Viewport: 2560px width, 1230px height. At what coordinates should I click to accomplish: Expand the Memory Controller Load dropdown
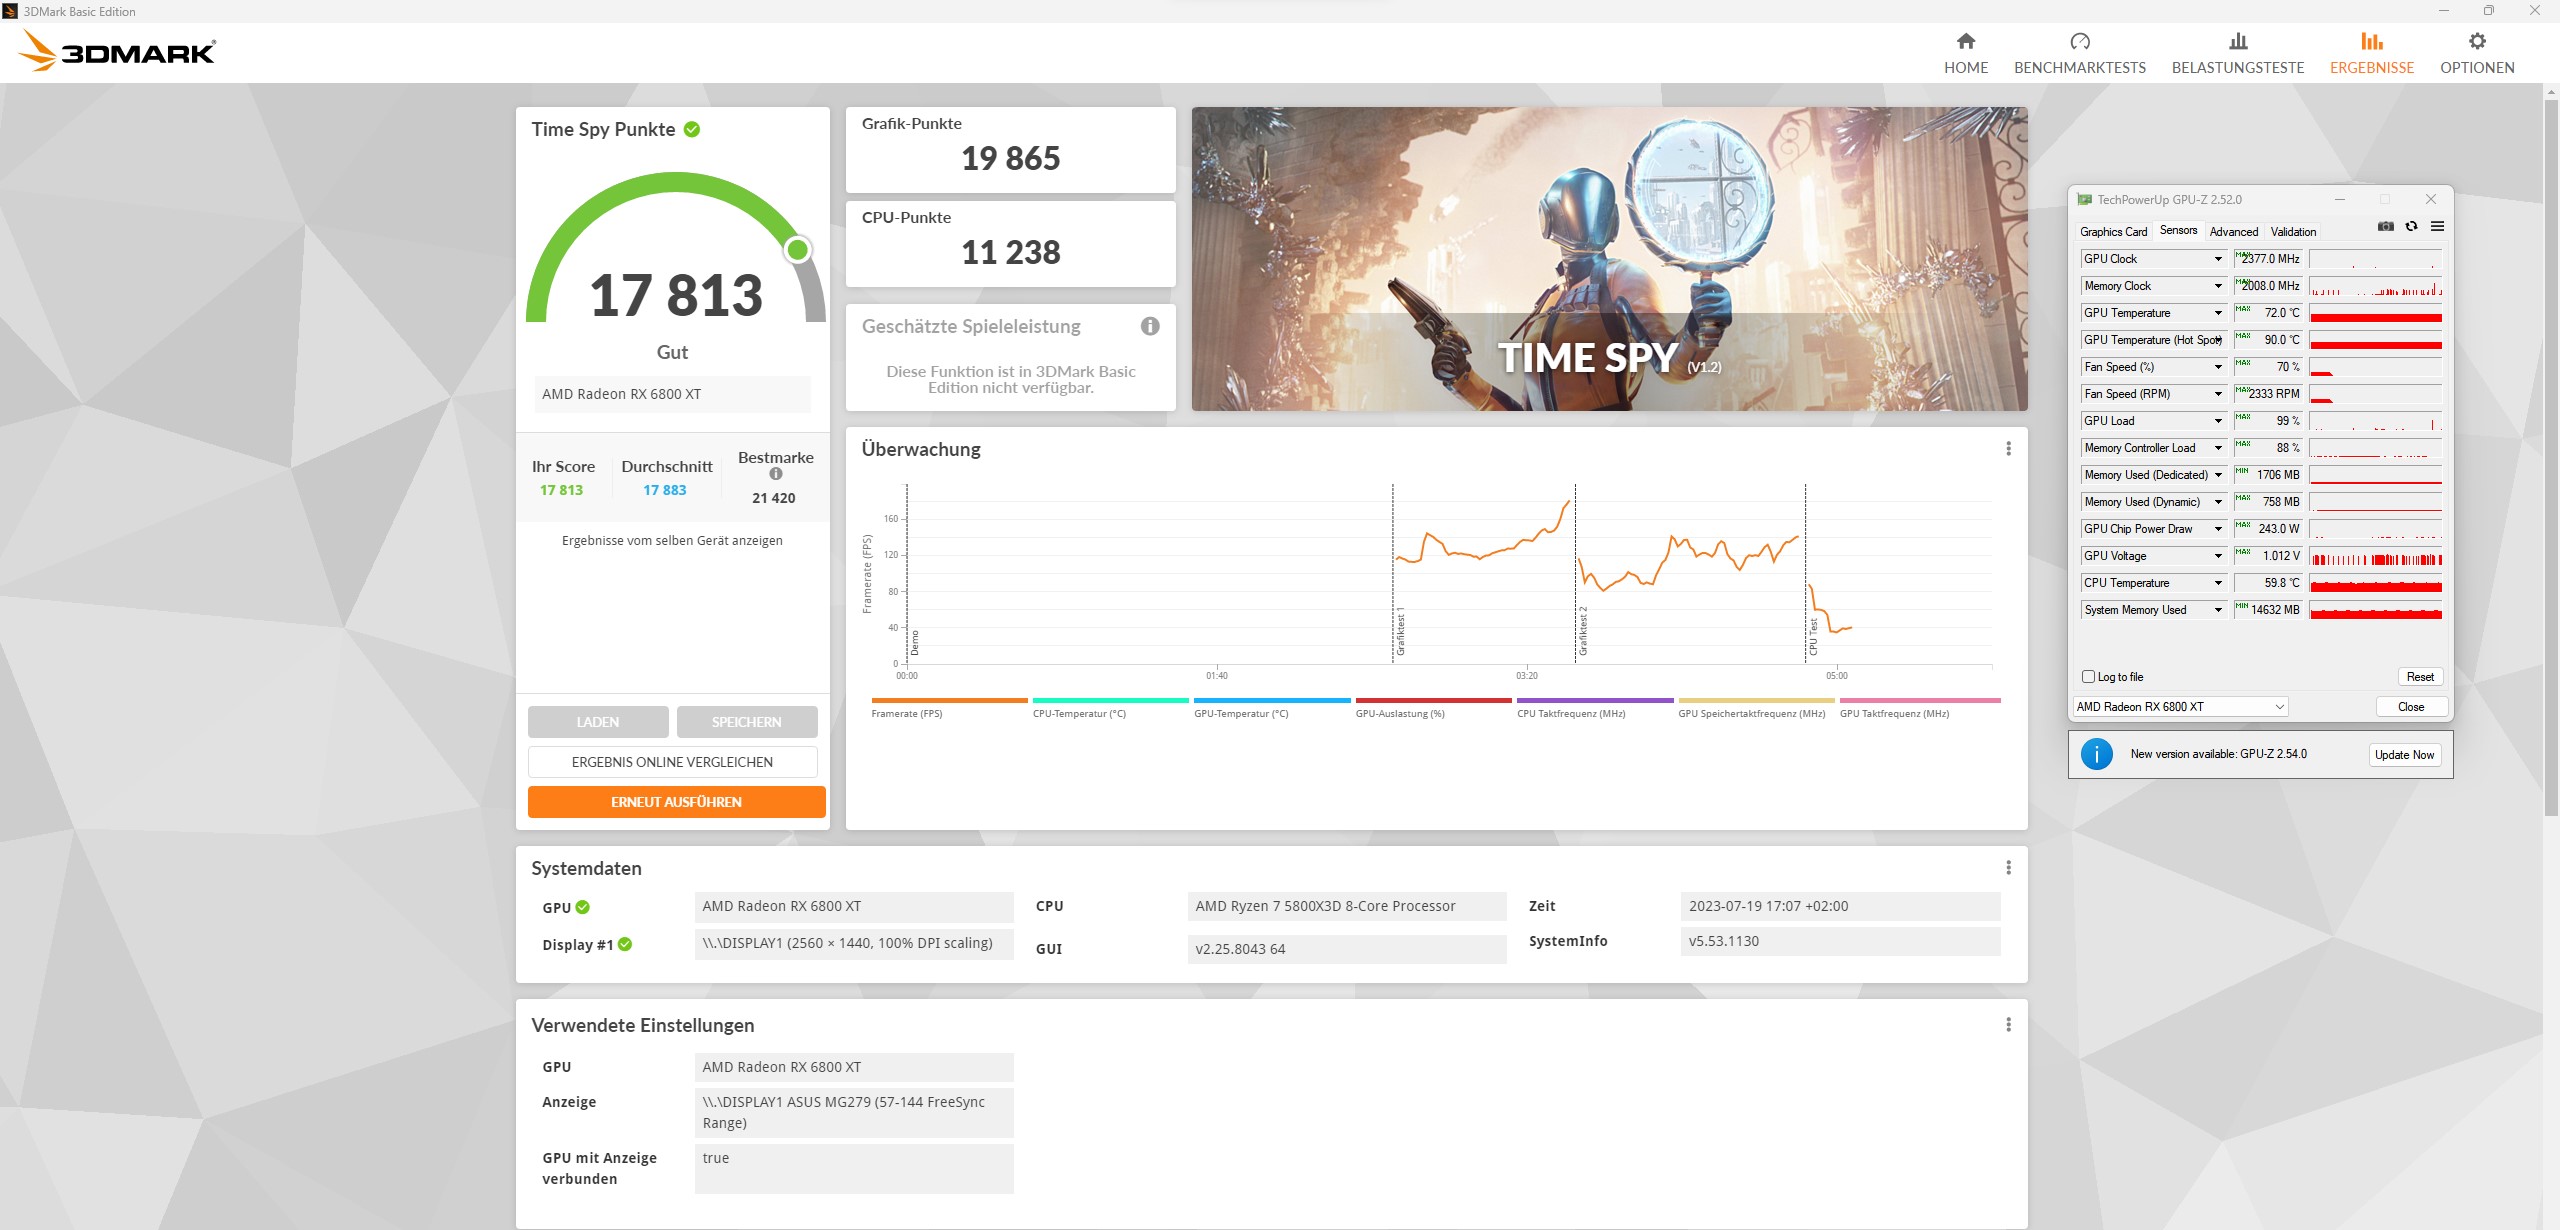(2217, 448)
